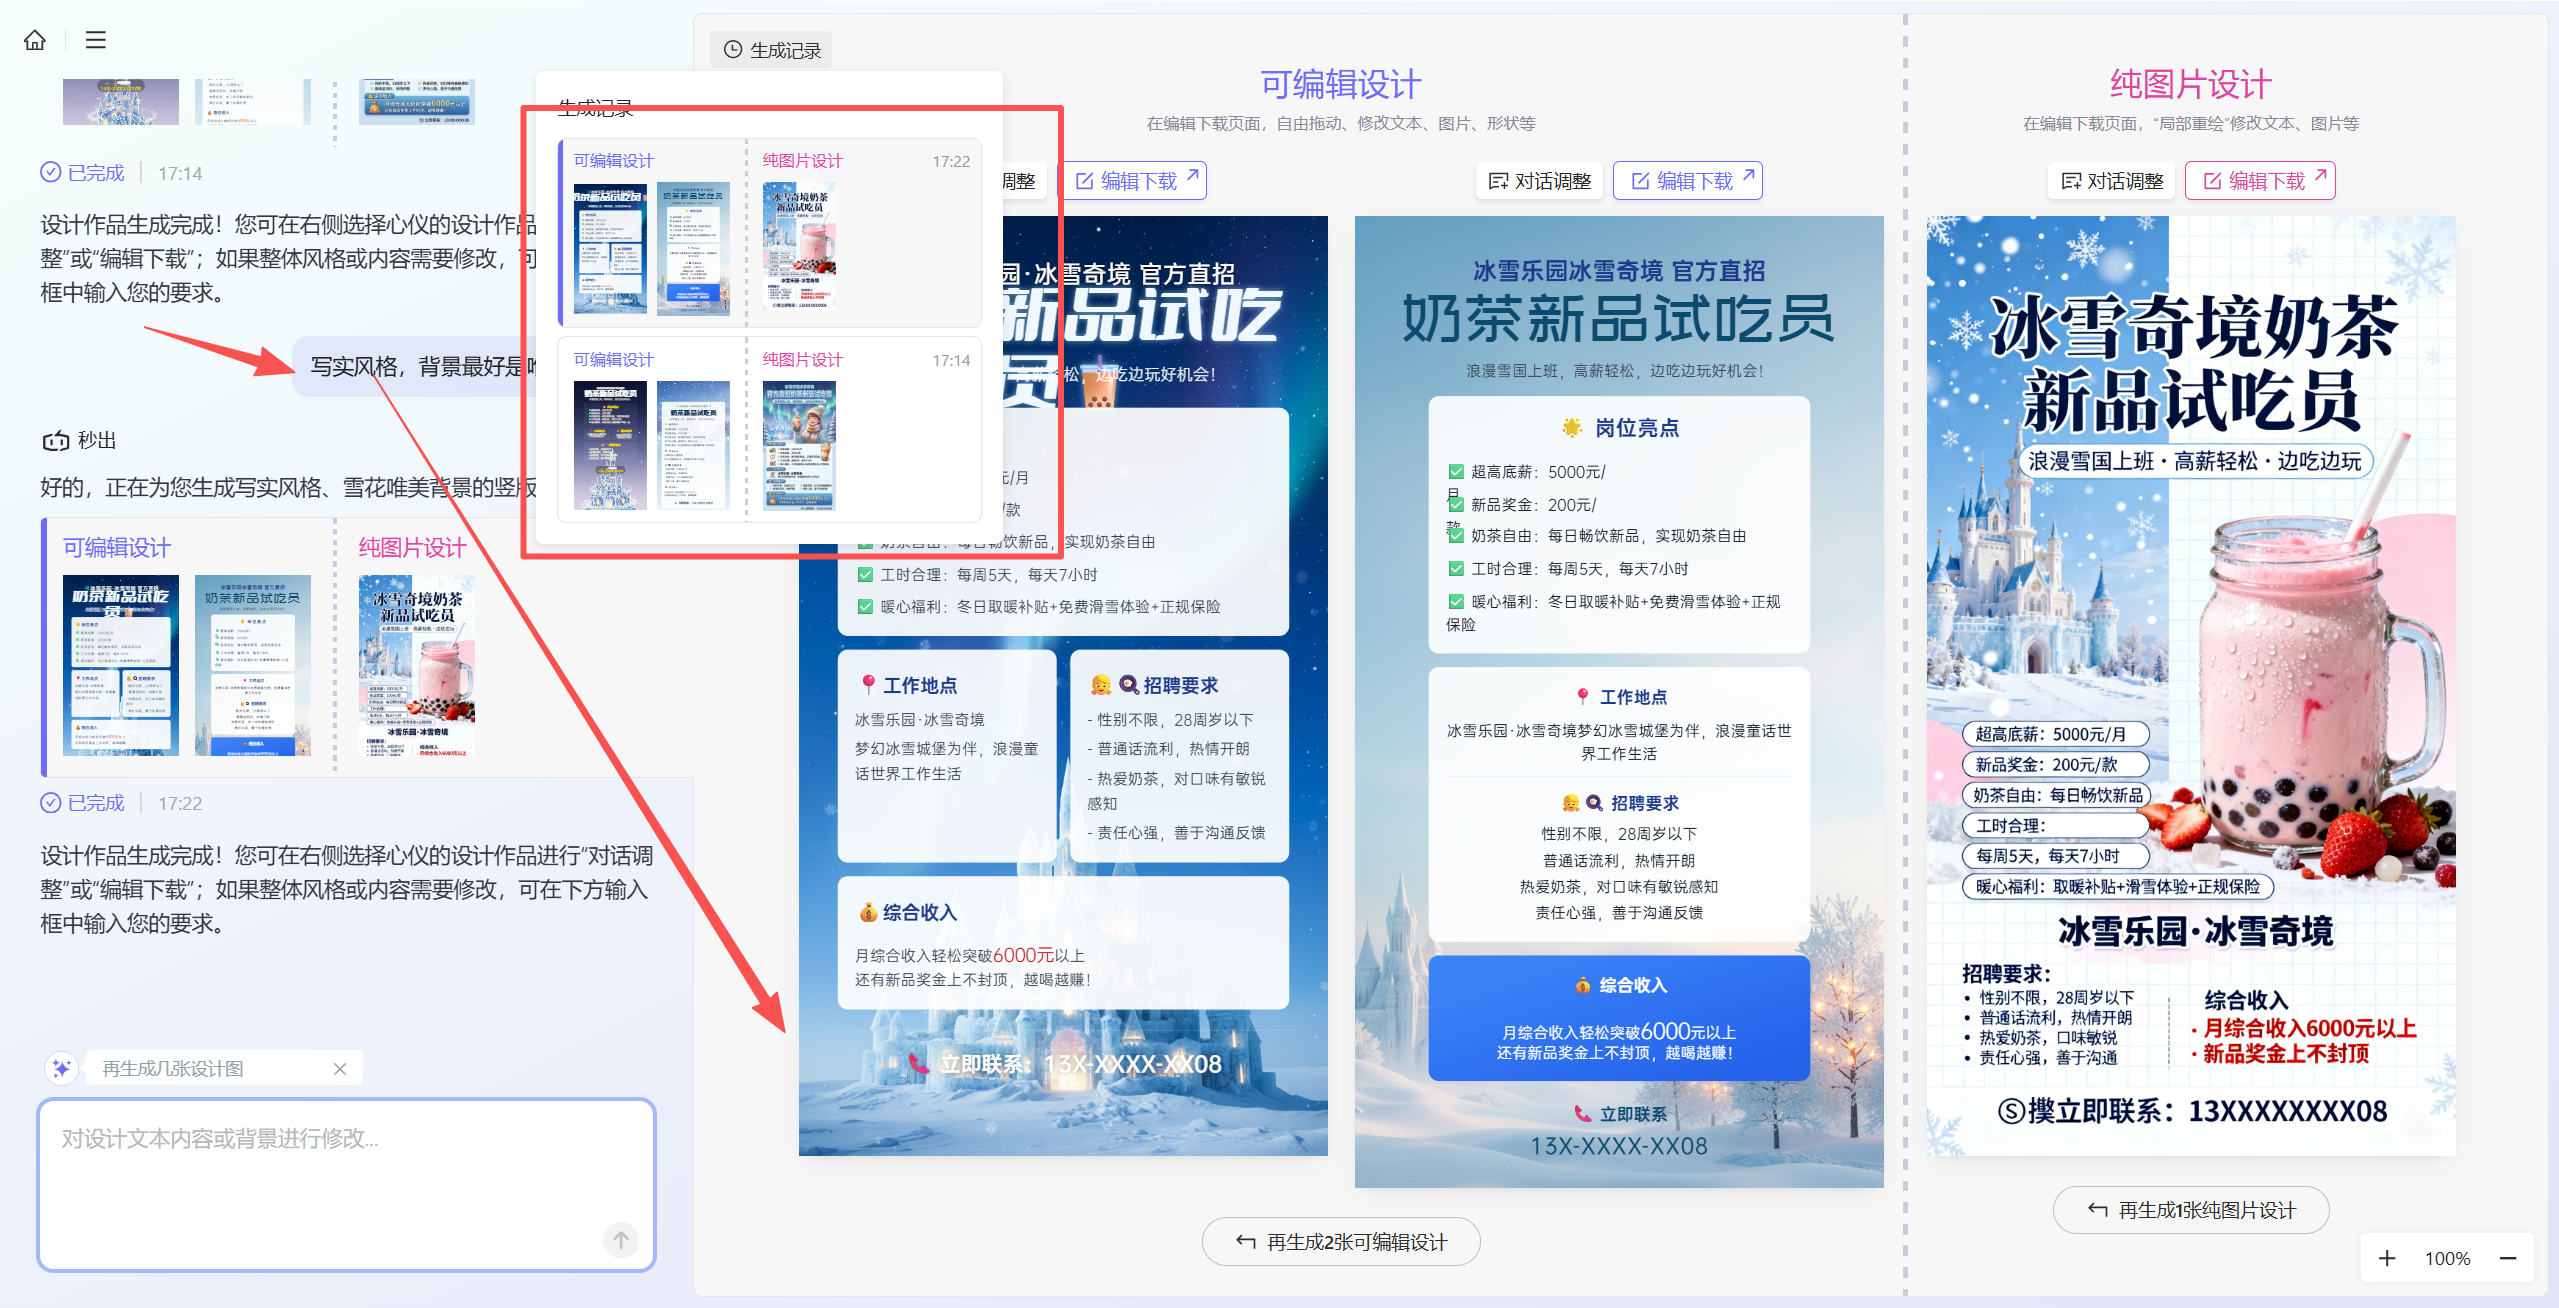Click 编辑下载 above the light blue poster
Image resolution: width=2559 pixels, height=1308 pixels.
(x=1688, y=181)
